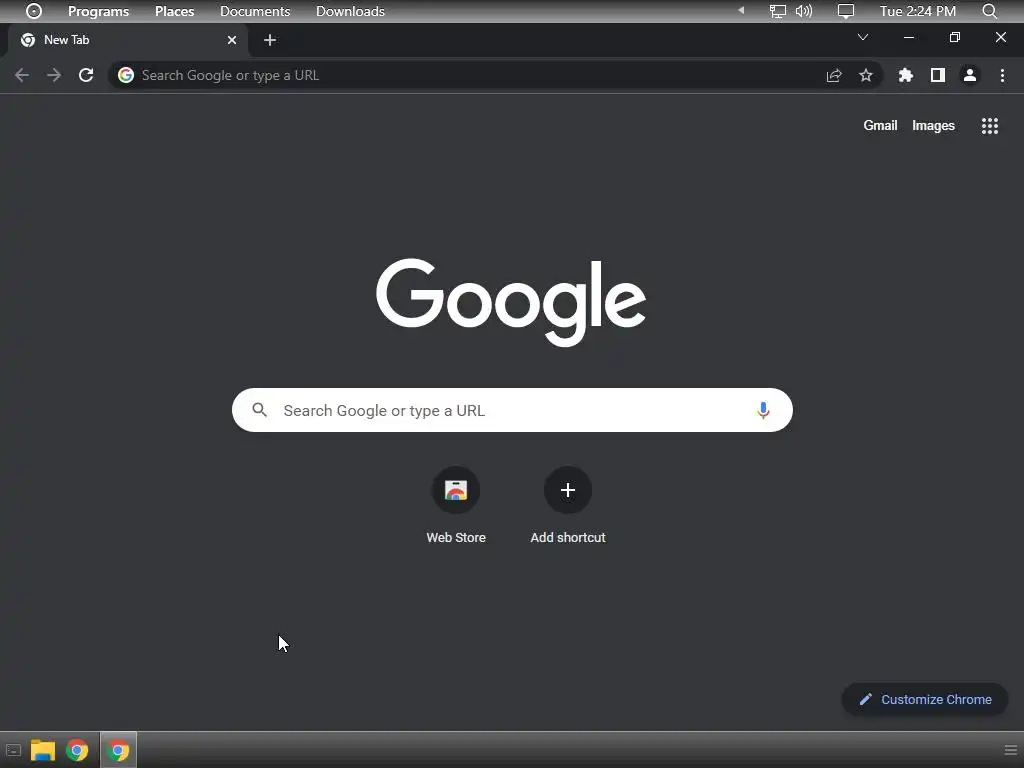Click the magnifier icon in the search box

click(259, 410)
